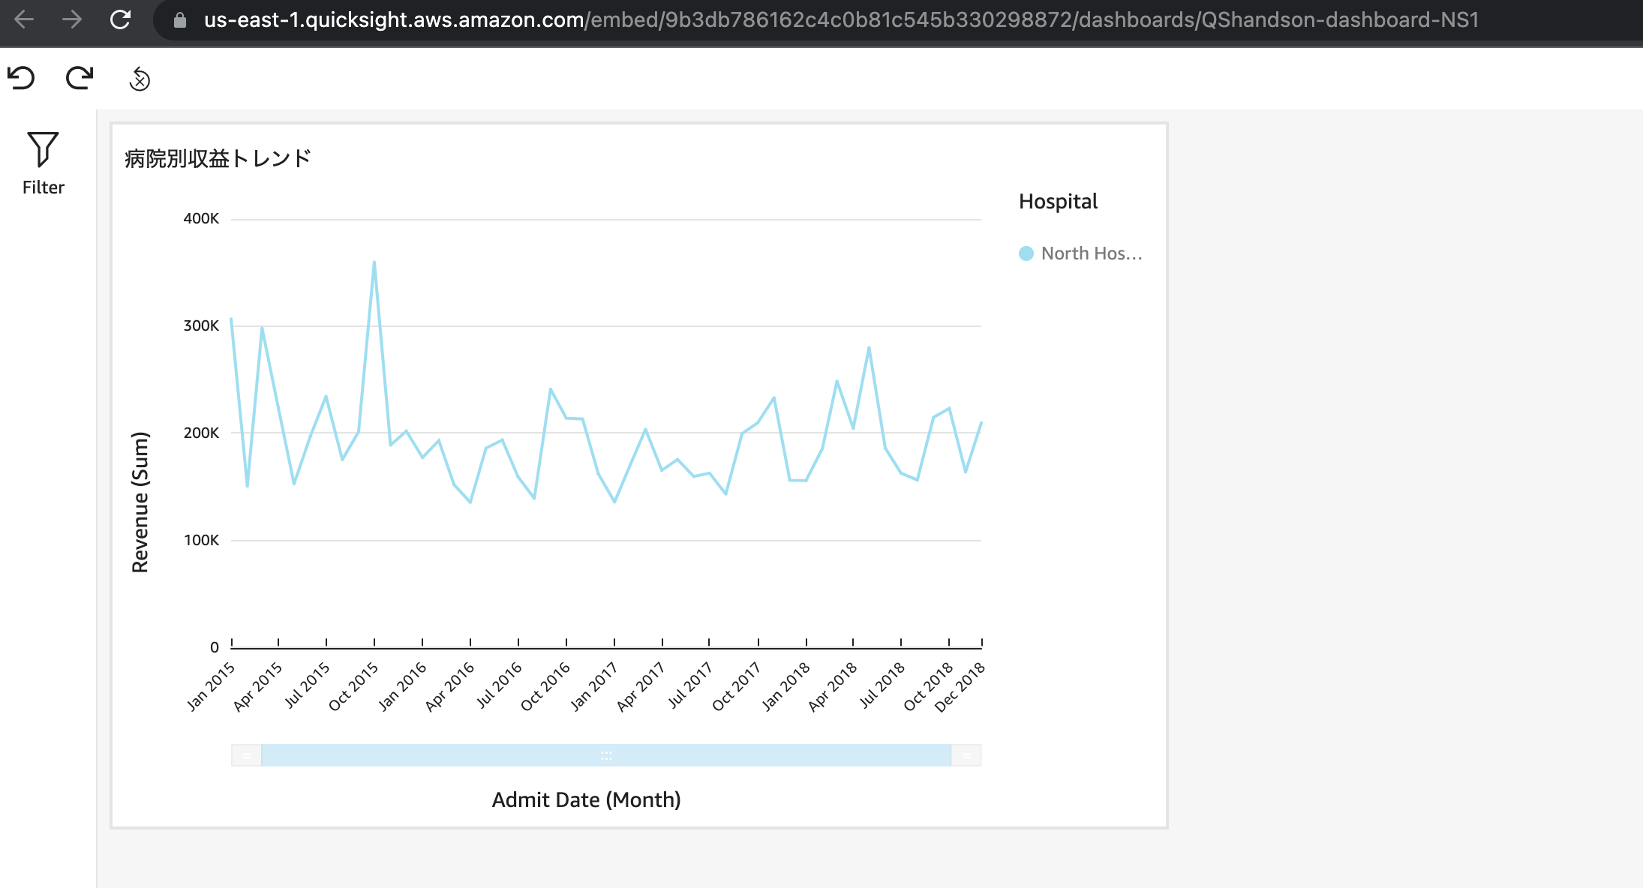This screenshot has height=888, width=1644.
Task: Click the Jan 2015 x-axis label
Action: [x=211, y=686]
